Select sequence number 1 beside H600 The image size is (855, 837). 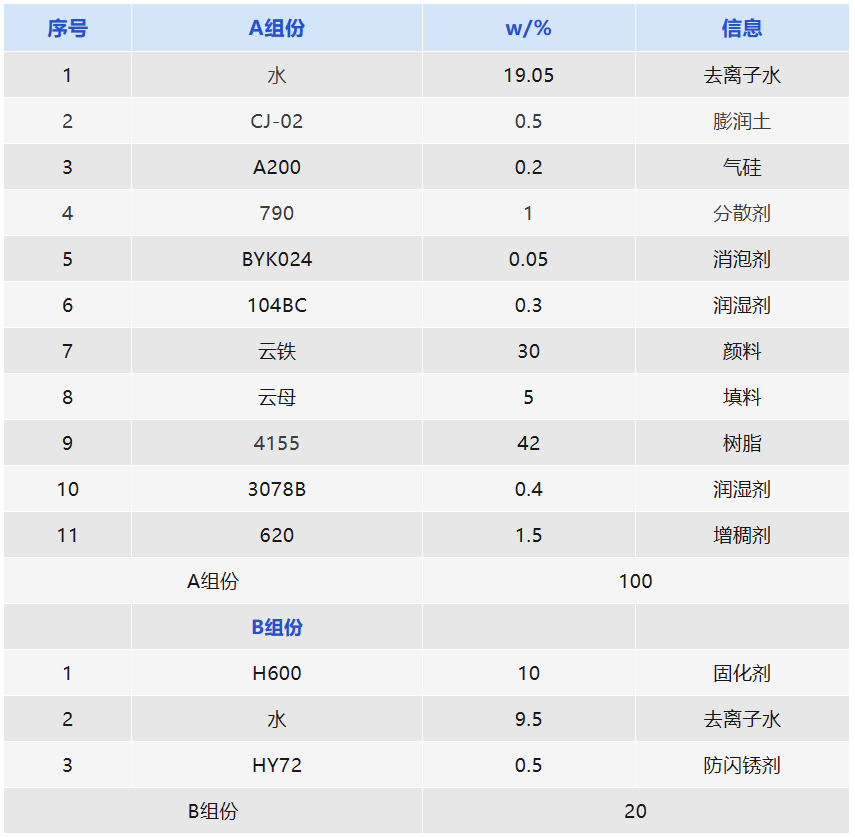pyautogui.click(x=68, y=673)
